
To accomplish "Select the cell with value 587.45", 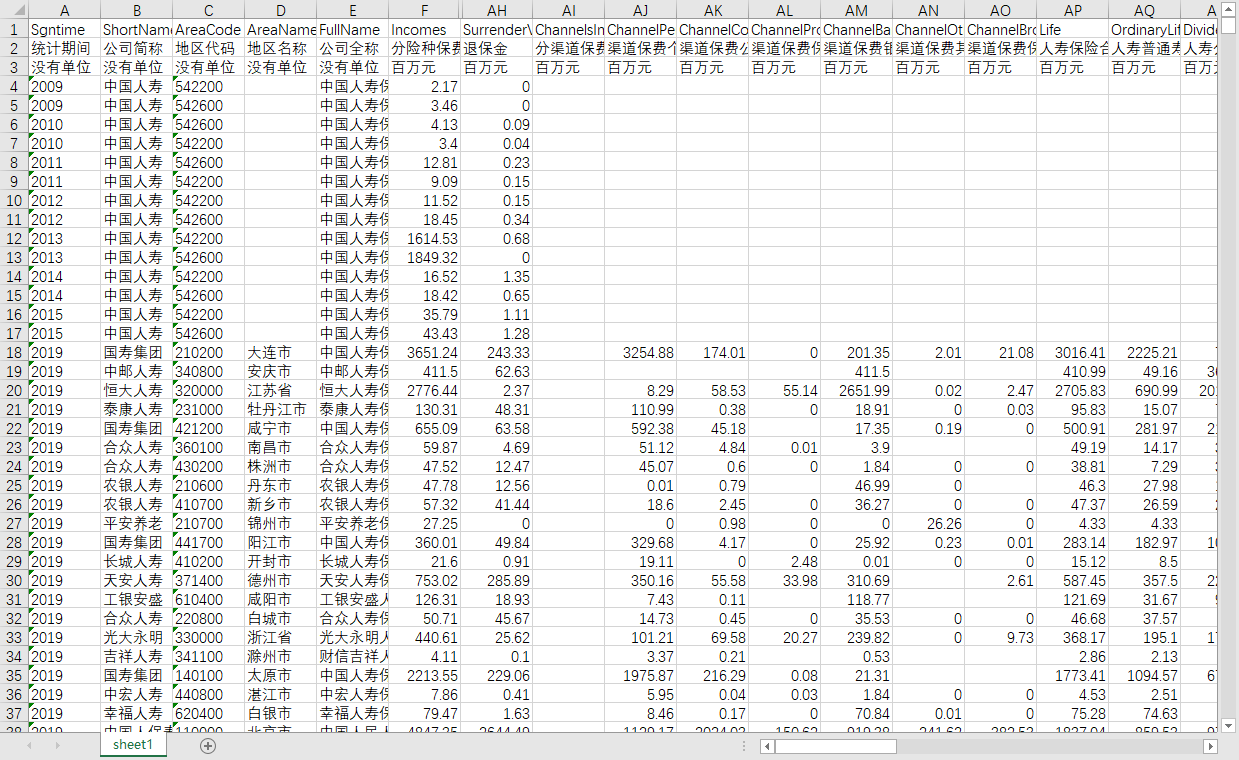I will (1073, 580).
